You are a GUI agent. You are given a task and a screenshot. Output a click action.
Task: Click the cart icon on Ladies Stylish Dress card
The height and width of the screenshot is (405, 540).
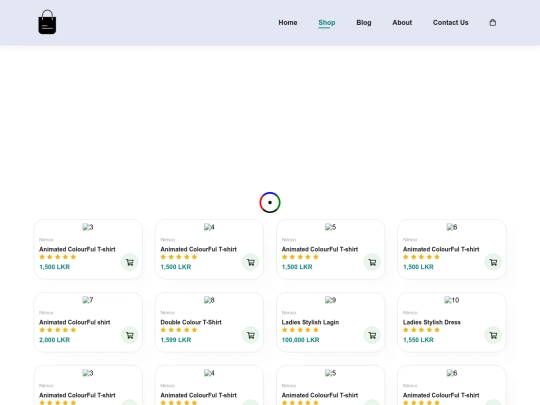(493, 335)
